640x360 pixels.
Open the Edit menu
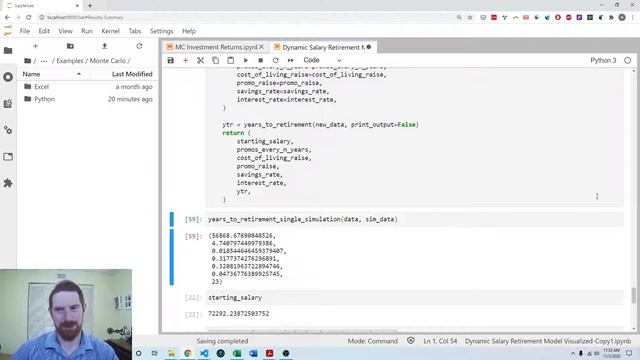(x=44, y=31)
